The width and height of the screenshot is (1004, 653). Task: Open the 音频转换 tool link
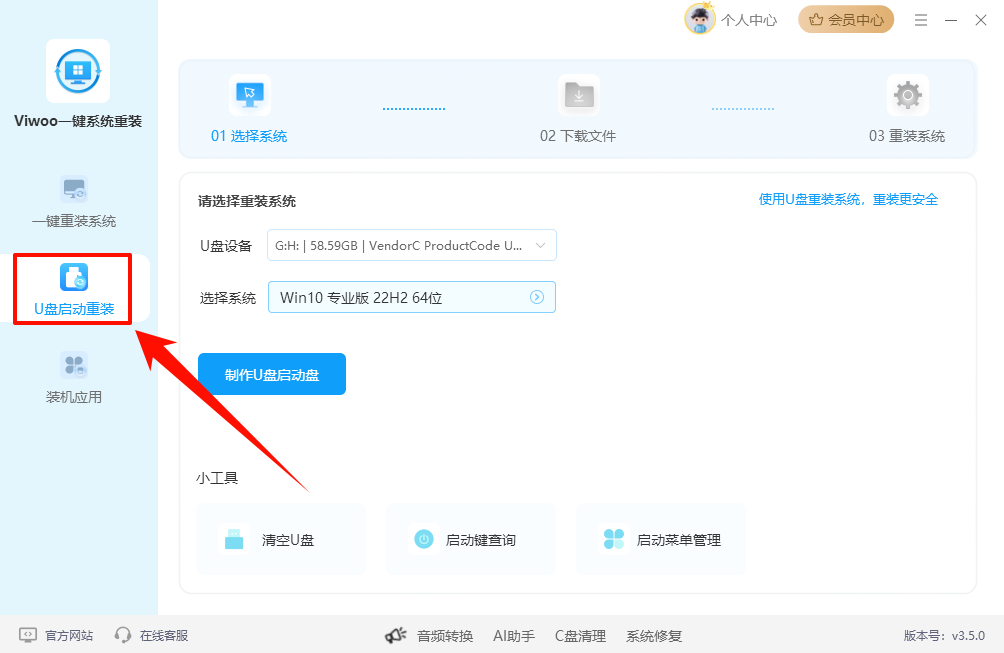tap(445, 636)
